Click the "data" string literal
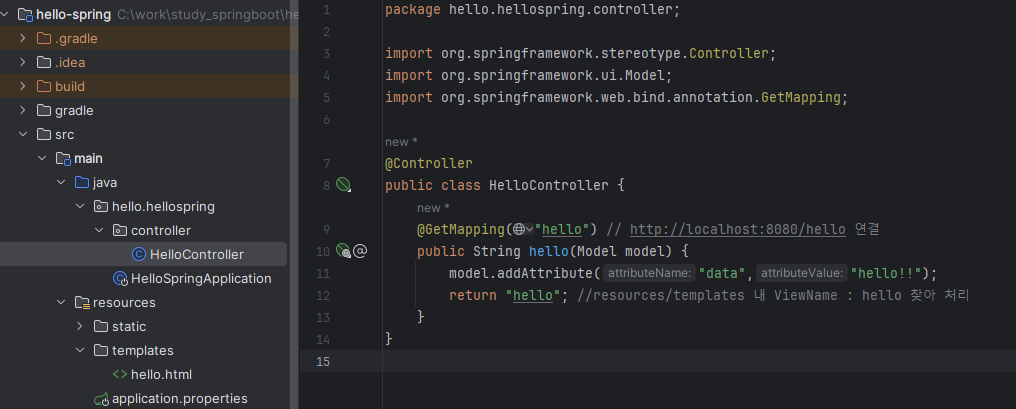The height and width of the screenshot is (409, 1016). pos(722,273)
